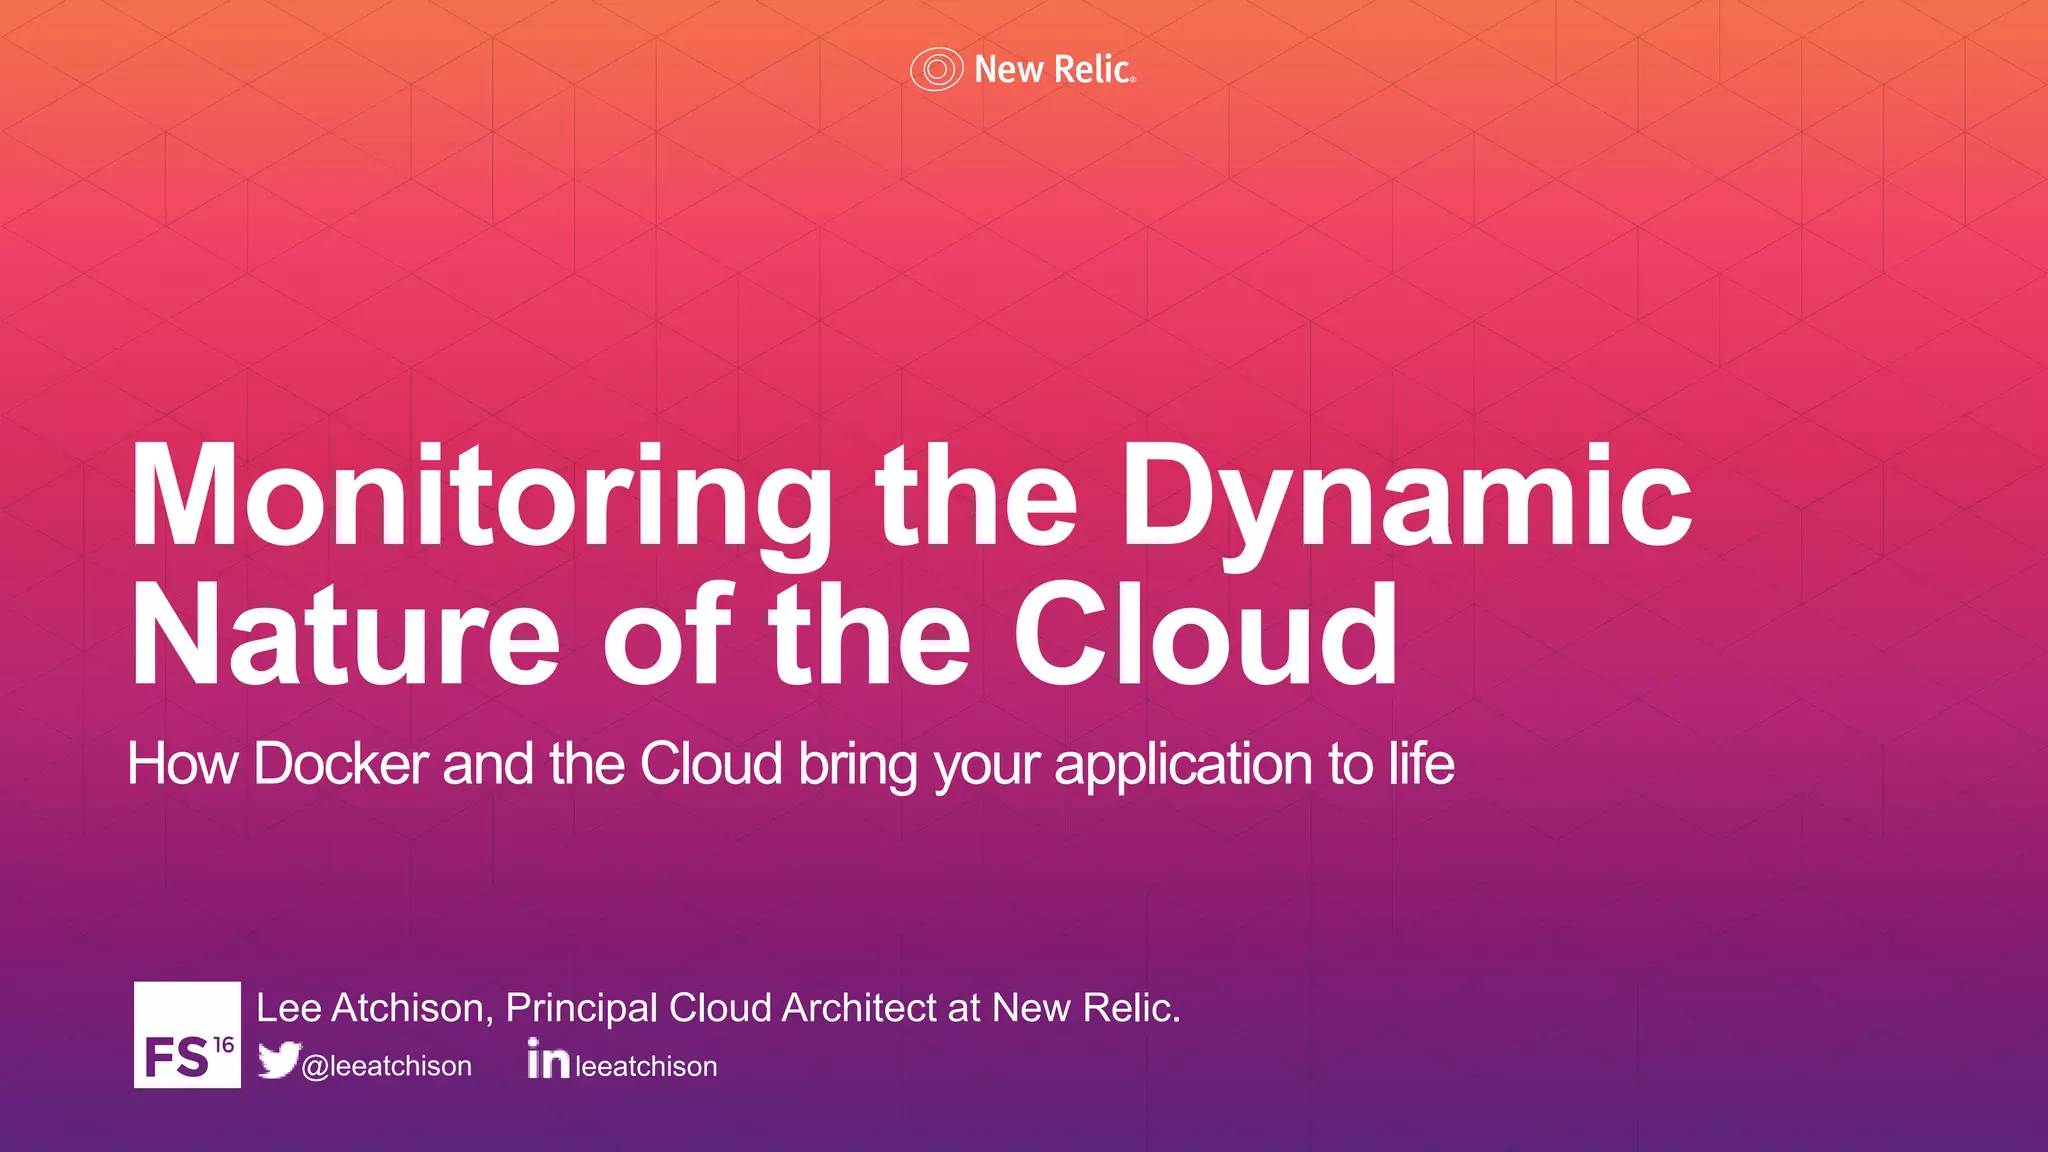Open the leeatchison LinkedIn handle text
Viewport: 2048px width, 1152px height.
[x=646, y=1066]
